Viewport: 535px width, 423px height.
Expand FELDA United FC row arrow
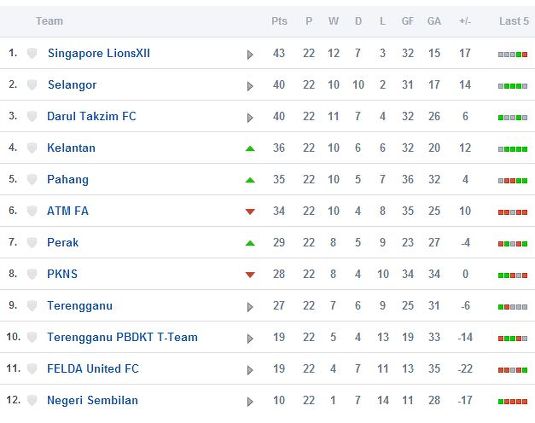pyautogui.click(x=250, y=370)
